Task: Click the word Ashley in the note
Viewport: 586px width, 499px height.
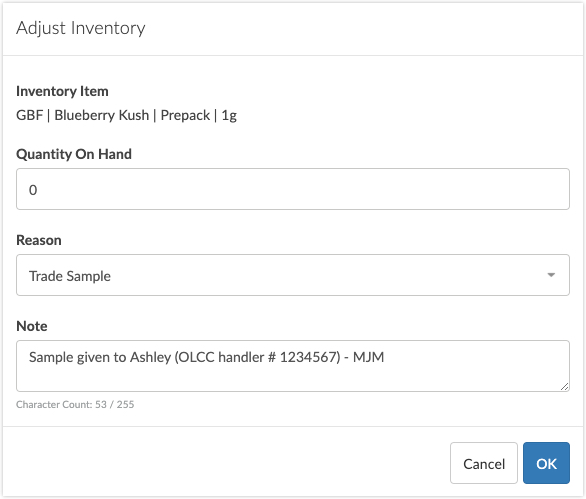Action: (151, 357)
